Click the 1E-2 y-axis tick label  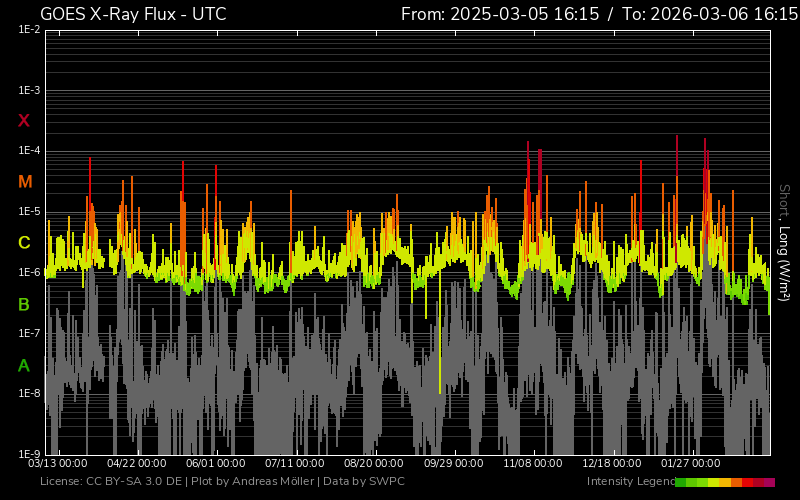(29, 30)
